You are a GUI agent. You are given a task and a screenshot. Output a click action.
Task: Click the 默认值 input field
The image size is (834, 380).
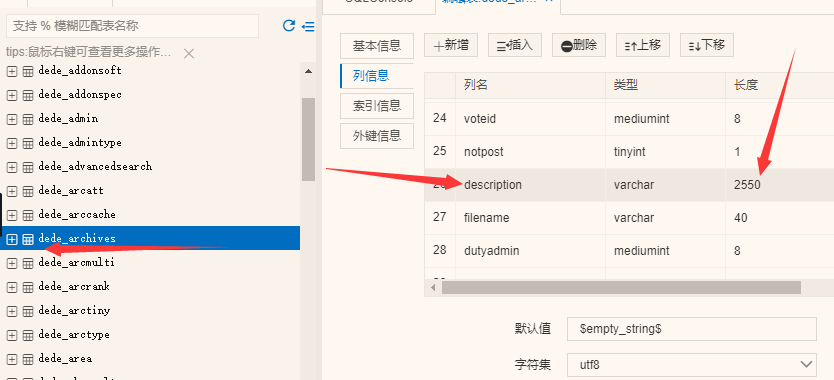tap(691, 329)
